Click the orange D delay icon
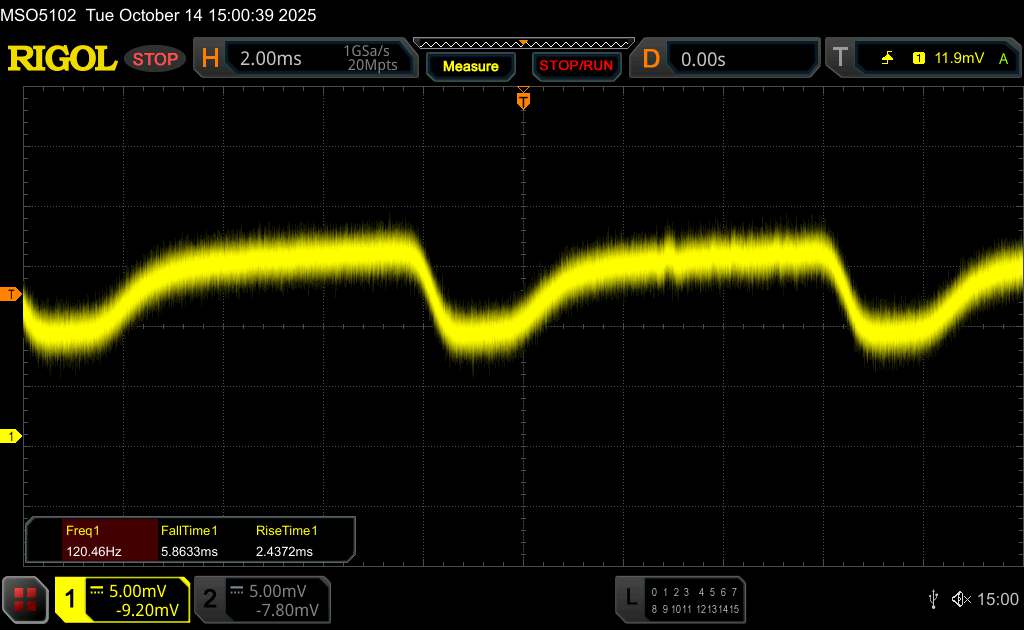 651,59
